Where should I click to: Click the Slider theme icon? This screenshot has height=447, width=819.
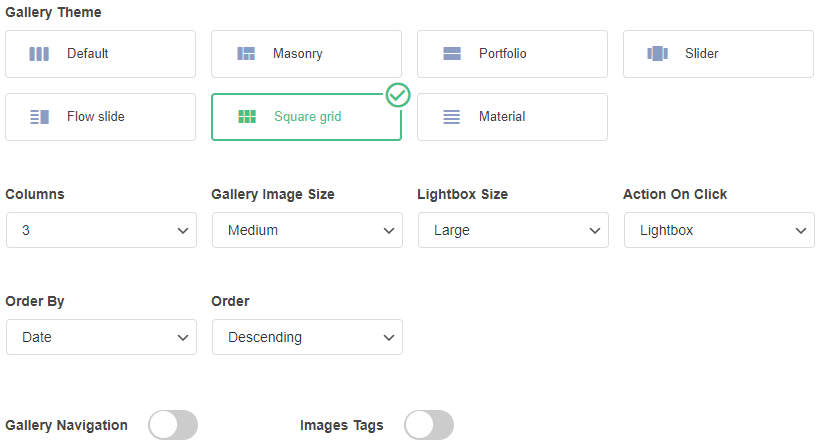pos(657,54)
